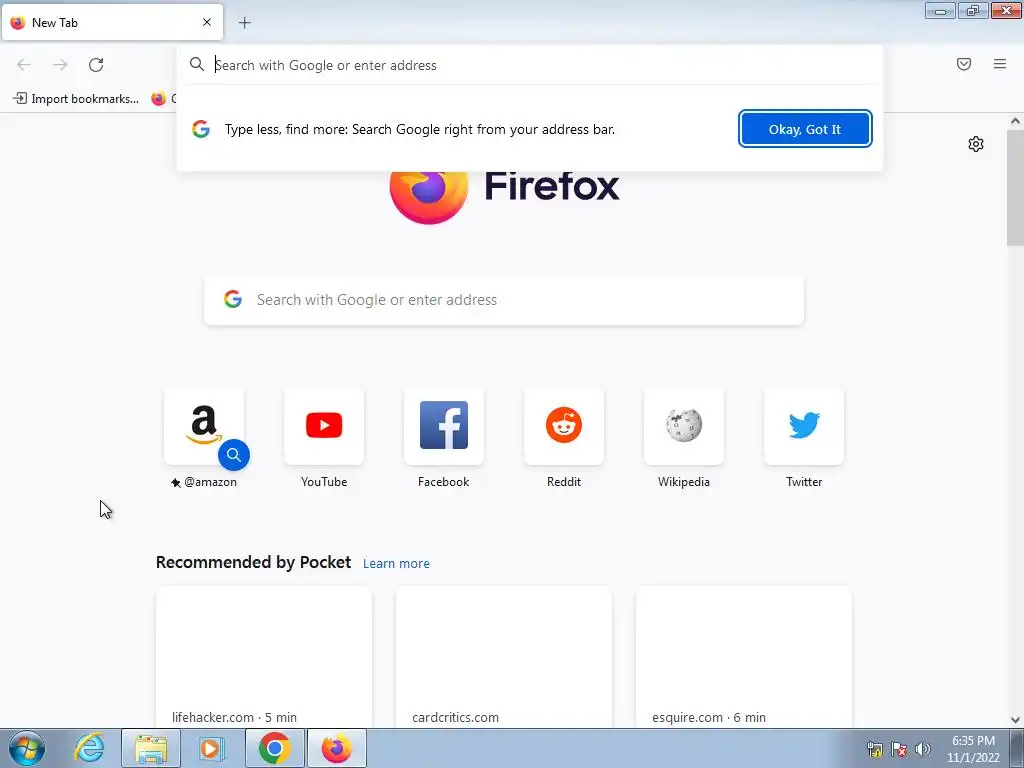The width and height of the screenshot is (1024, 768).
Task: Click the scrollbar down arrow
Action: pyautogui.click(x=1015, y=720)
